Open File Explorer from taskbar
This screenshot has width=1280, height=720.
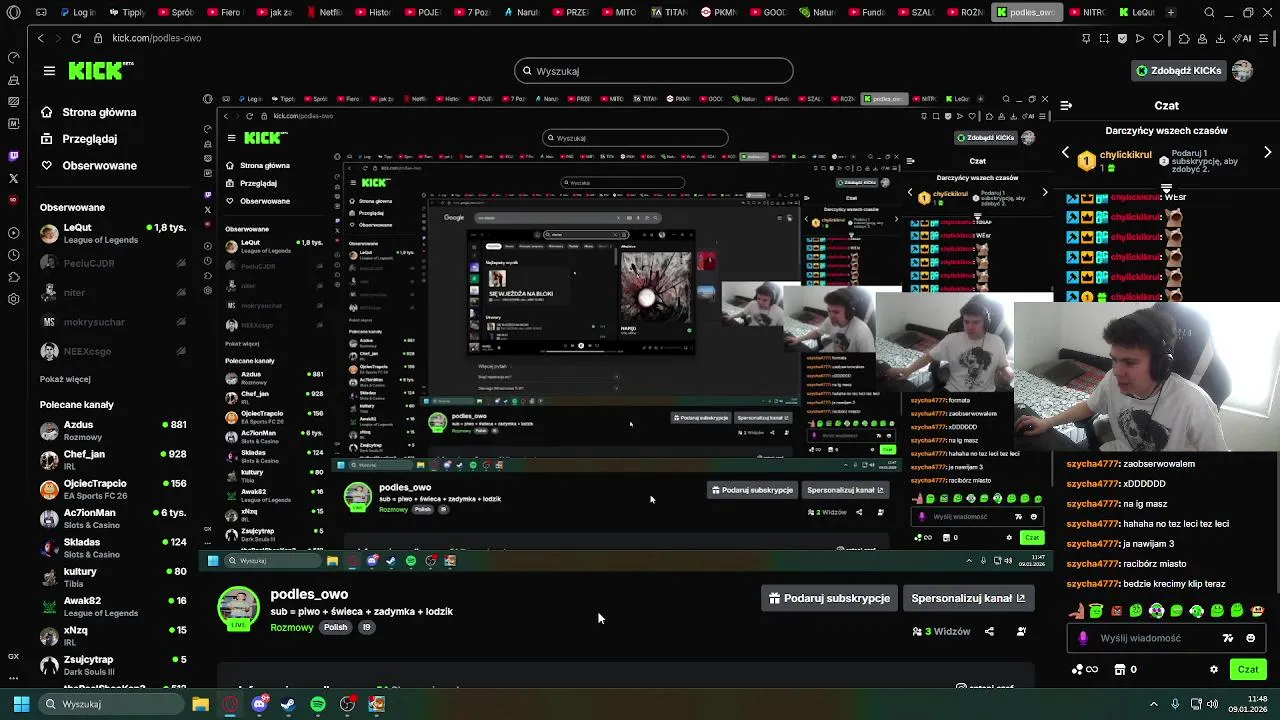(201, 704)
